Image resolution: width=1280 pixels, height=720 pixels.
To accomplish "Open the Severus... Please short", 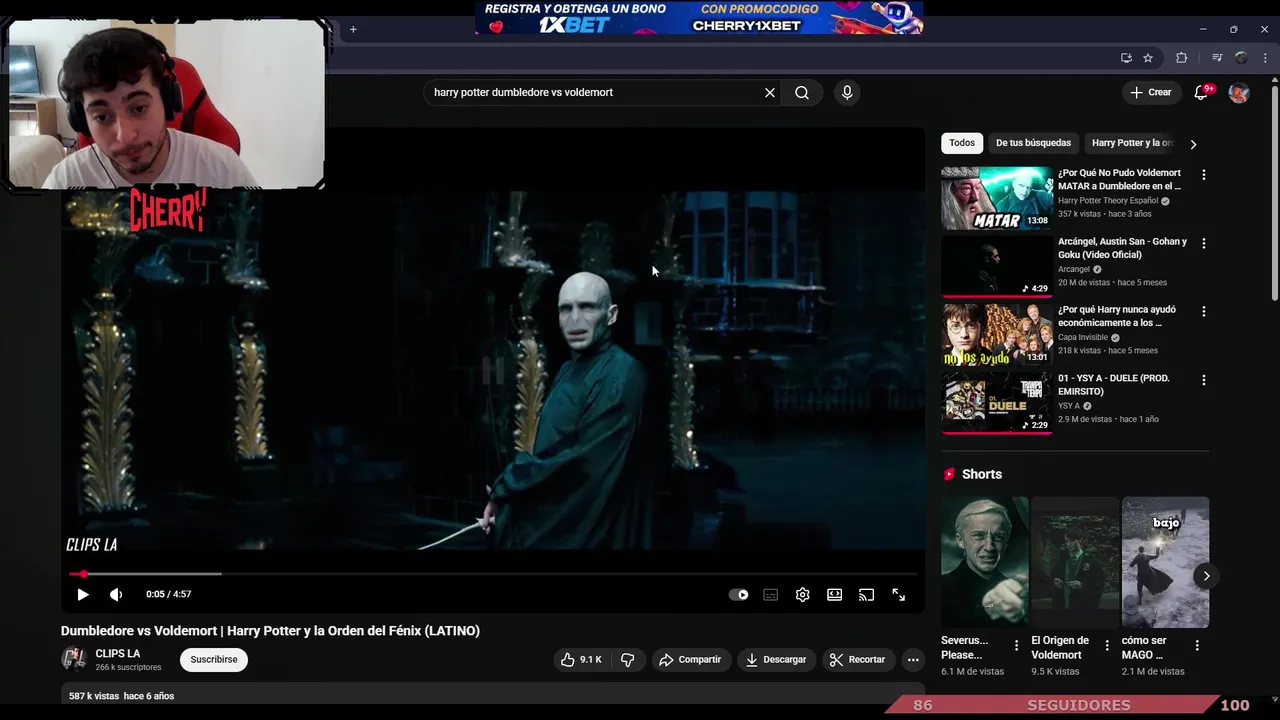I will [x=984, y=562].
